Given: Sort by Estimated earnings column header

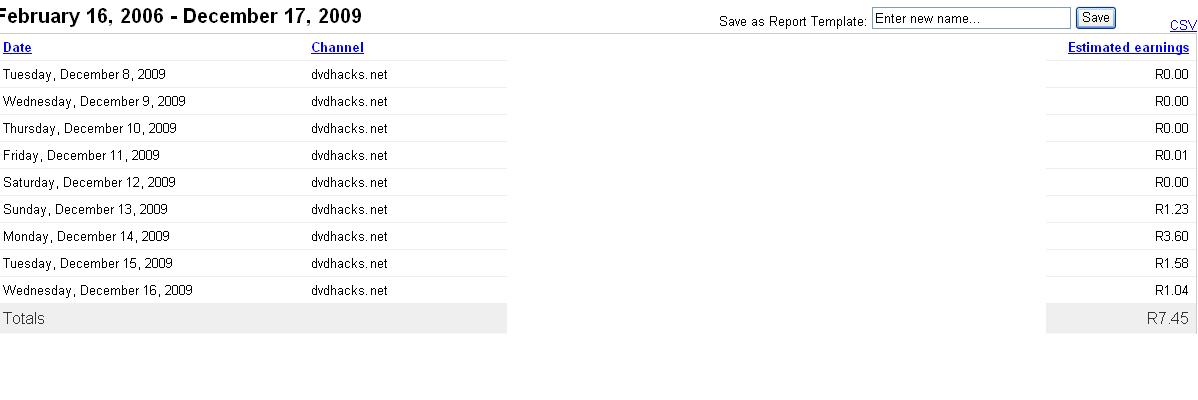Looking at the screenshot, I should tap(1128, 47).
